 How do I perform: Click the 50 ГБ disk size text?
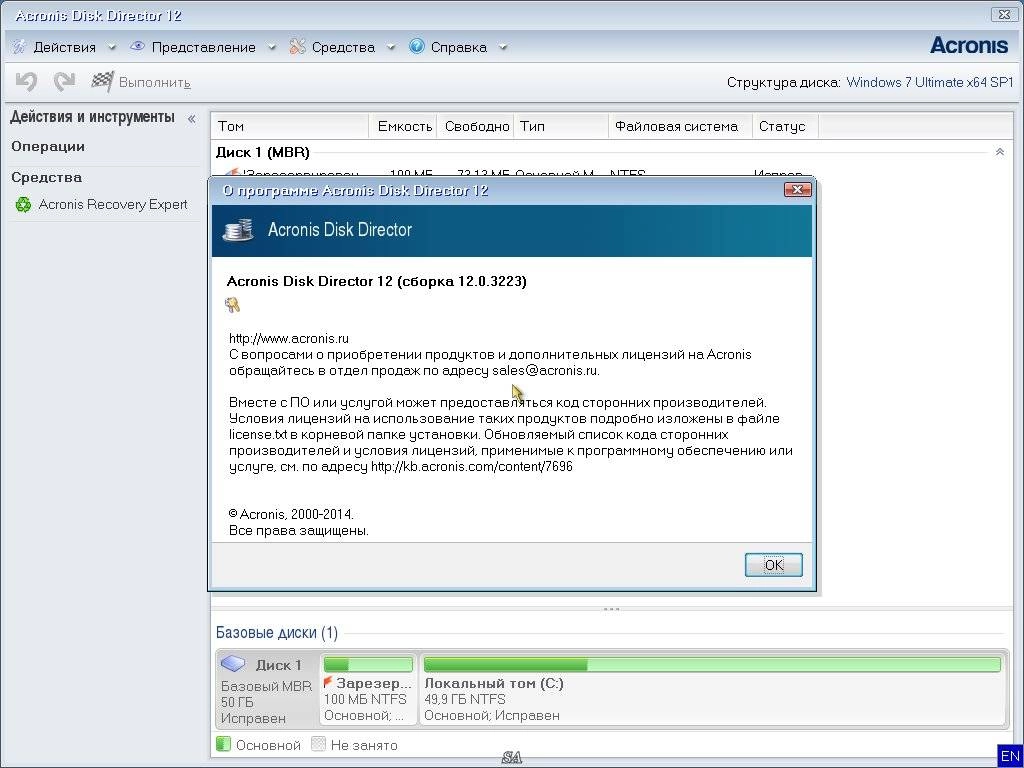point(237,702)
